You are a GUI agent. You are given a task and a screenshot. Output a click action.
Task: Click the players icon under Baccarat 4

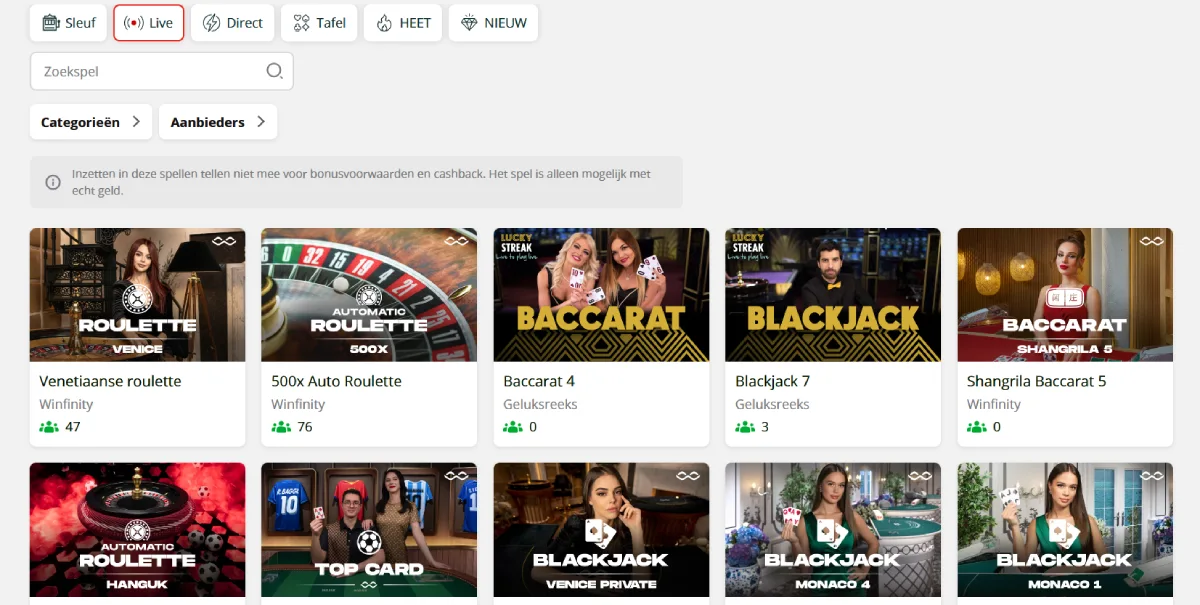513,427
